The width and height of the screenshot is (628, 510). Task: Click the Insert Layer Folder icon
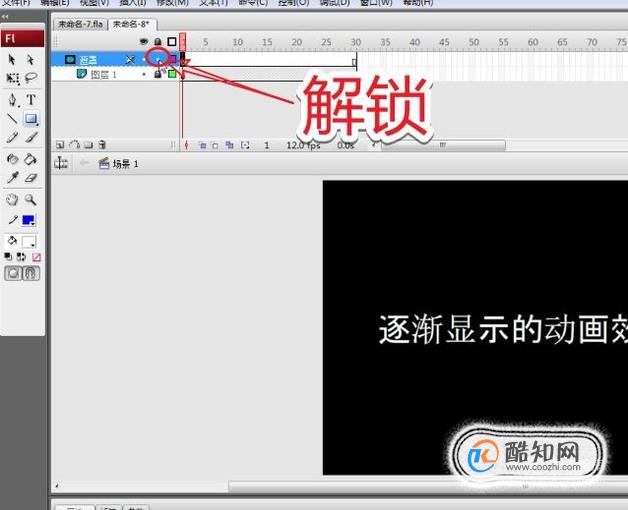[89, 145]
